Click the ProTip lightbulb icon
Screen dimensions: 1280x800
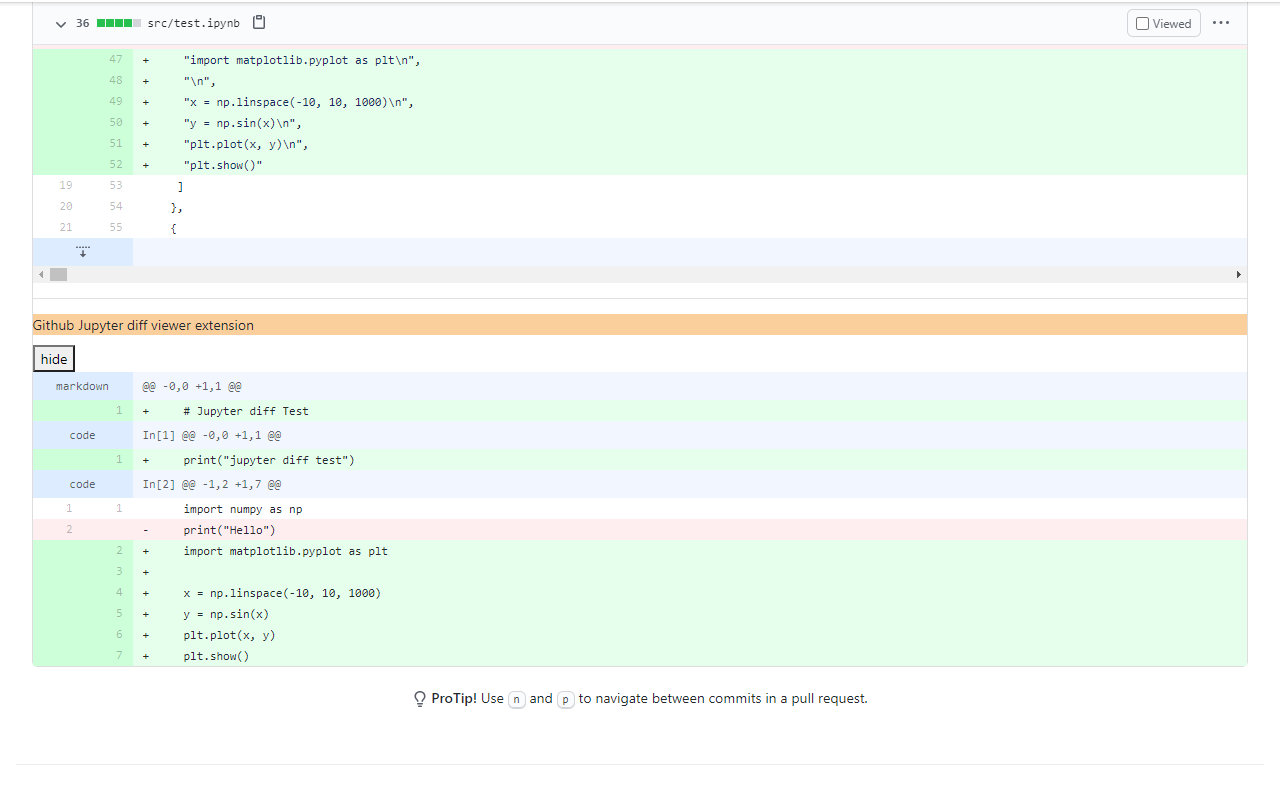[x=420, y=699]
